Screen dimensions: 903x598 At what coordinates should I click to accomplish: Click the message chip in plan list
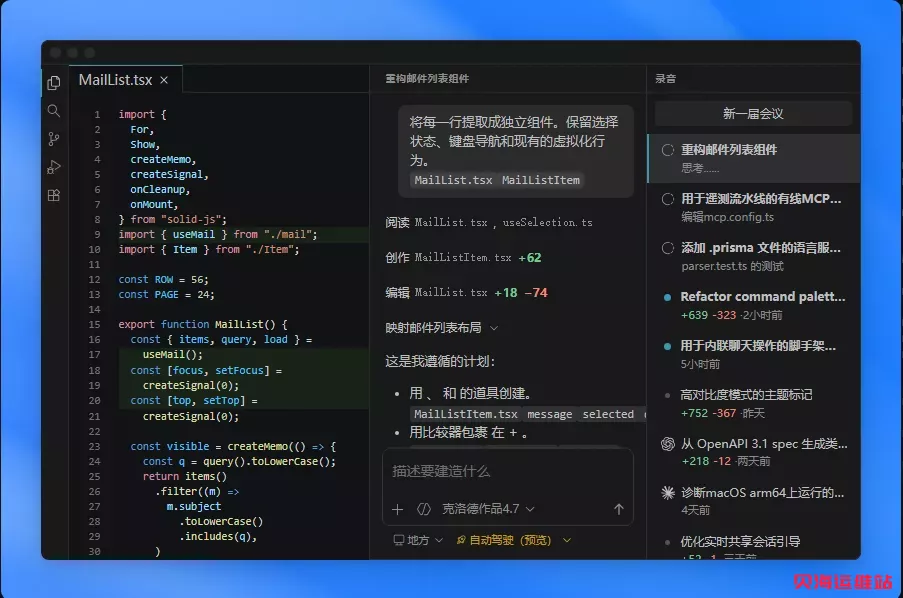point(549,414)
